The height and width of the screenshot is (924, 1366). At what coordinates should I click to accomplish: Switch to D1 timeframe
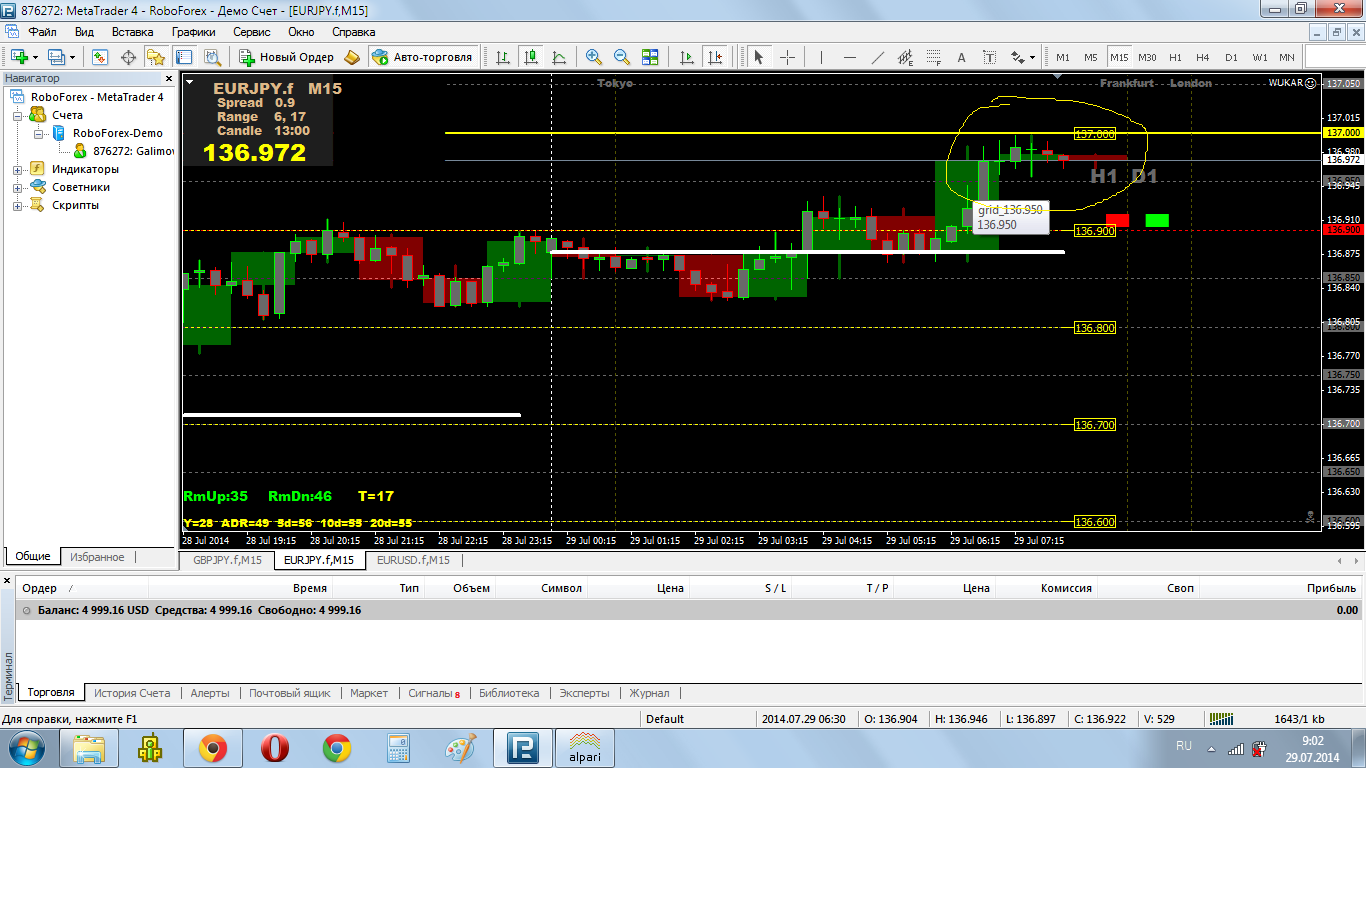1231,57
